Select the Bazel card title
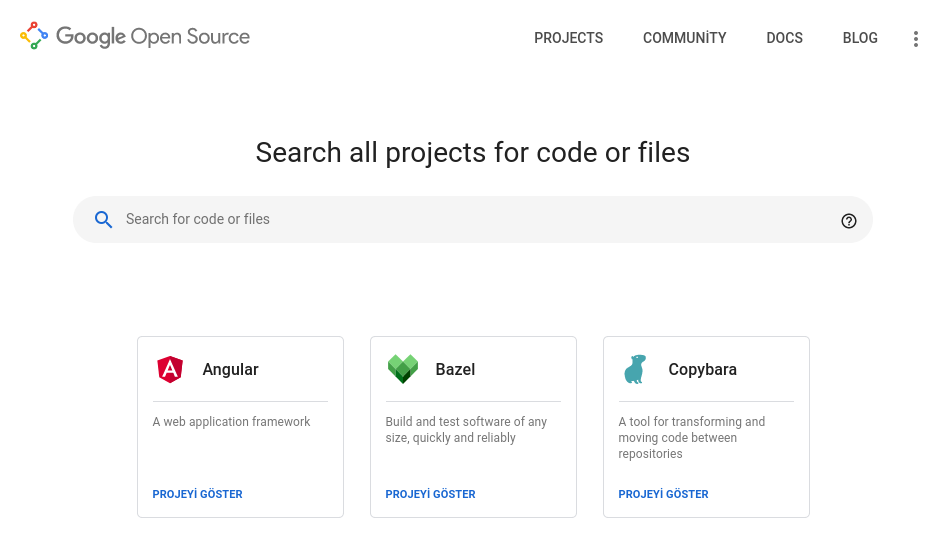 coord(455,369)
